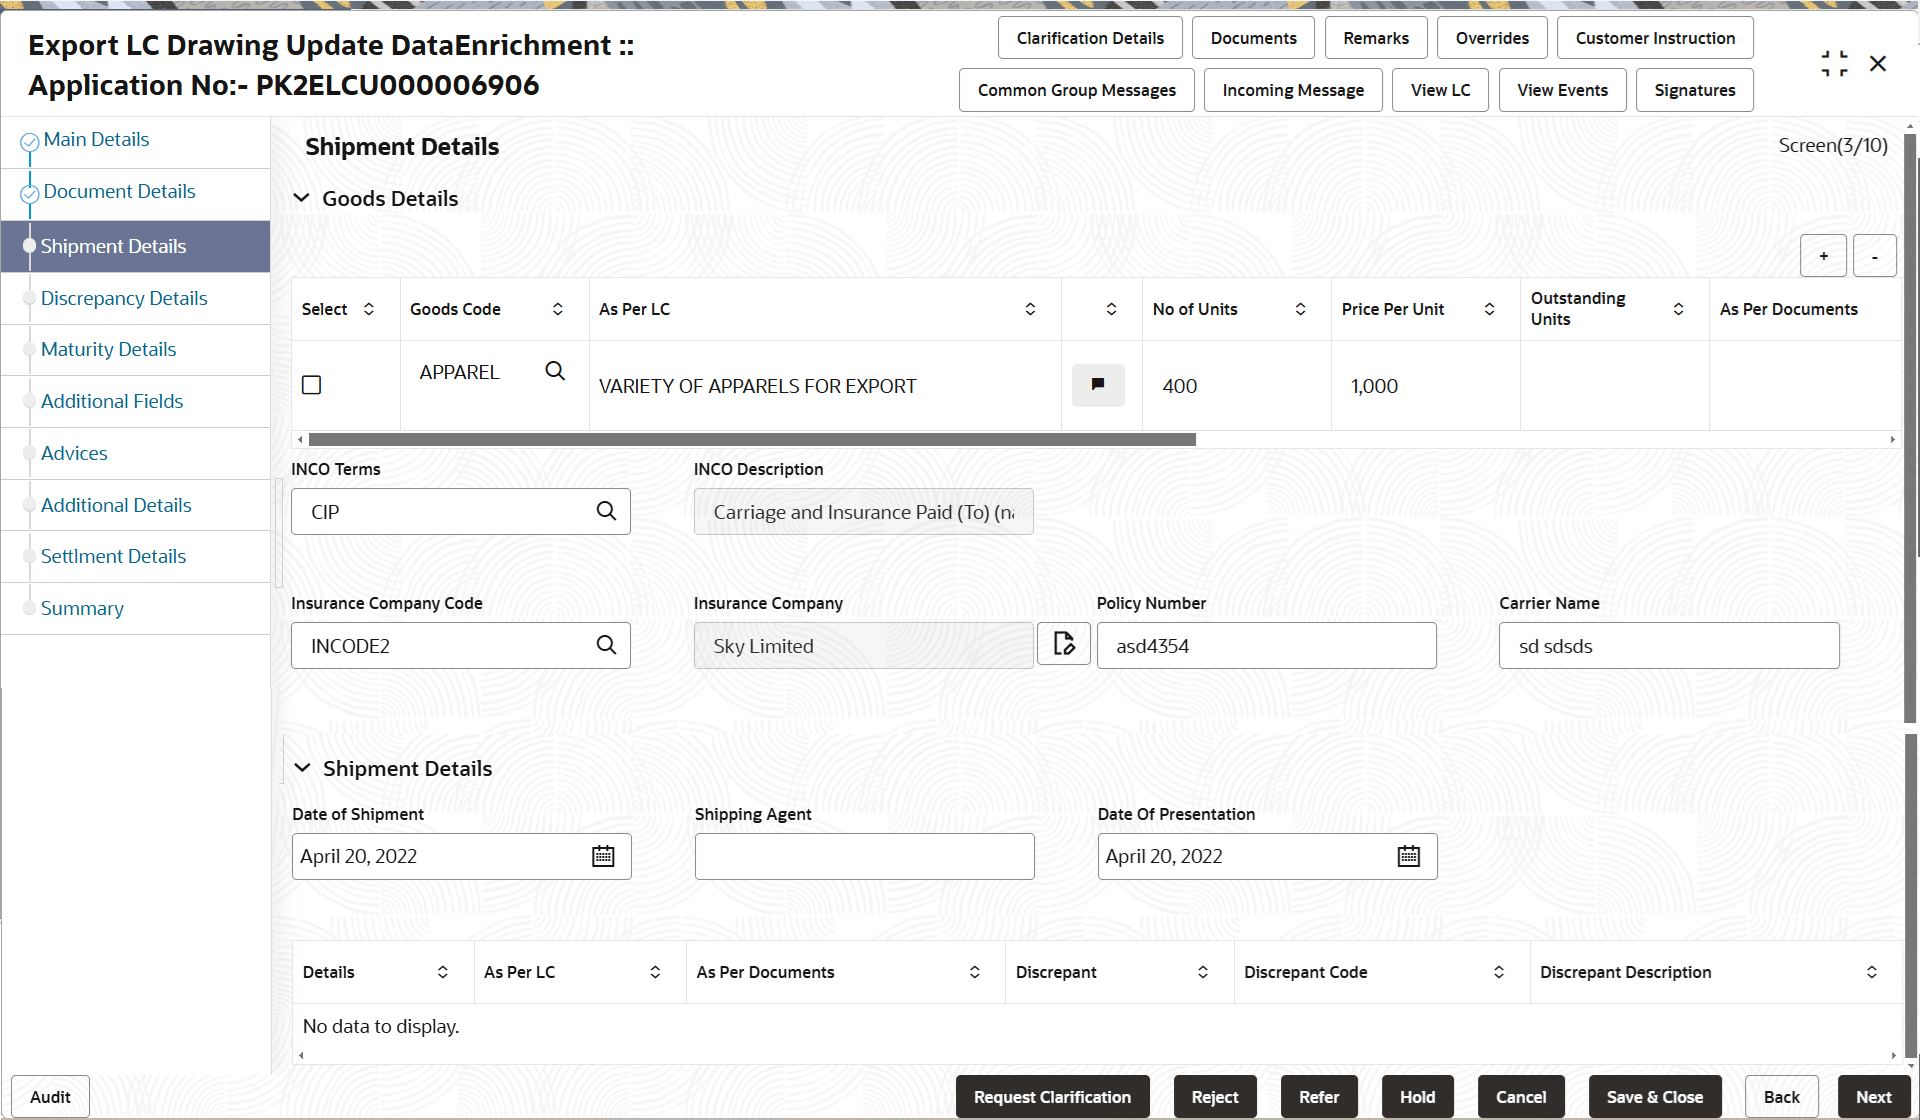Remove goods row with minus icon
This screenshot has width=1920, height=1120.
1875,256
